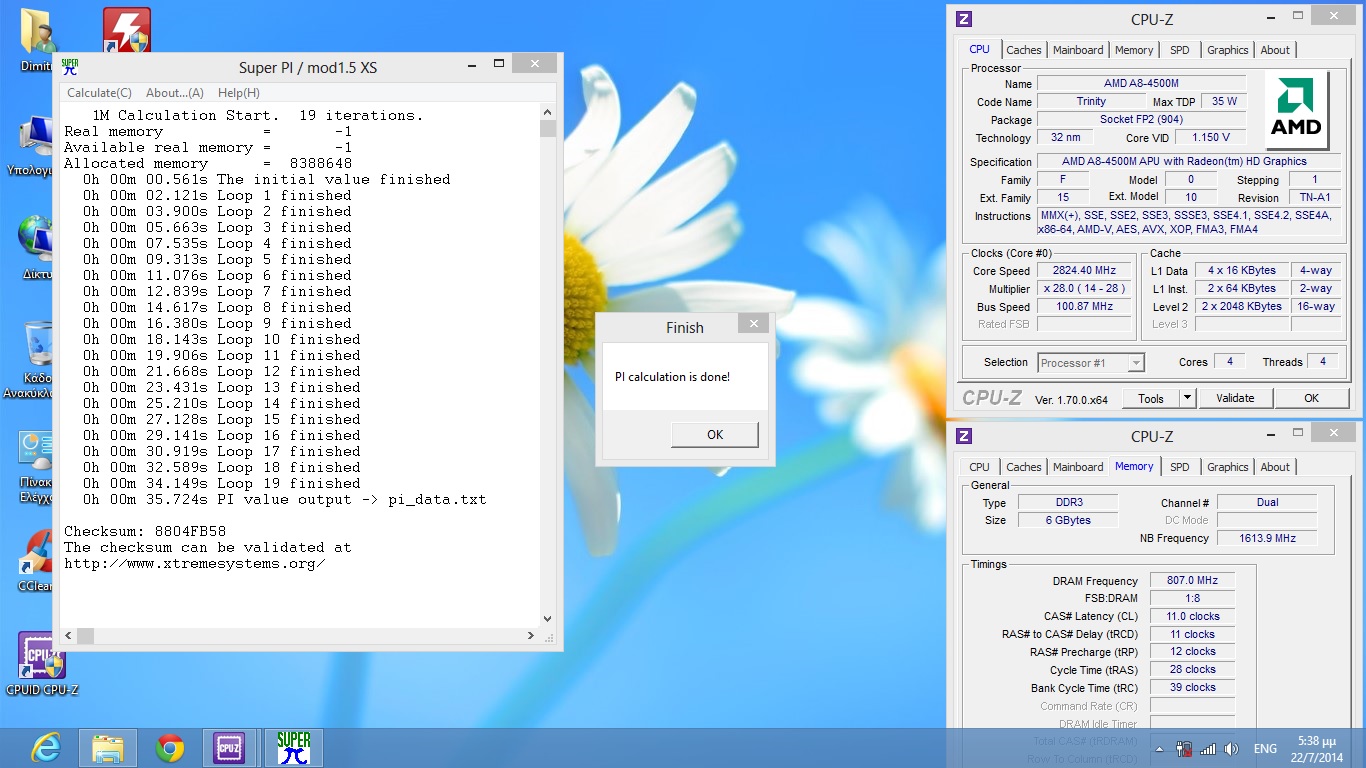Switch to About tab in top CPU-Z window
Image resolution: width=1366 pixels, height=768 pixels.
[1275, 50]
